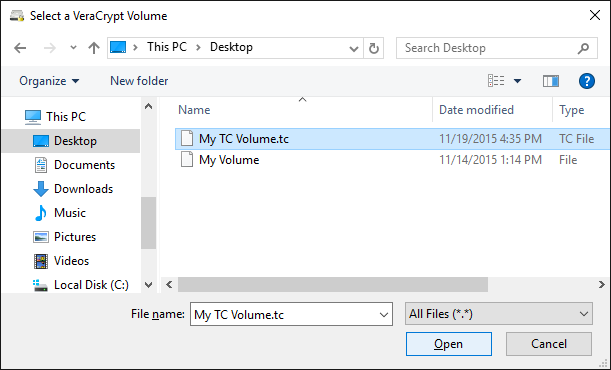Click the change view layout icon

click(x=496, y=81)
